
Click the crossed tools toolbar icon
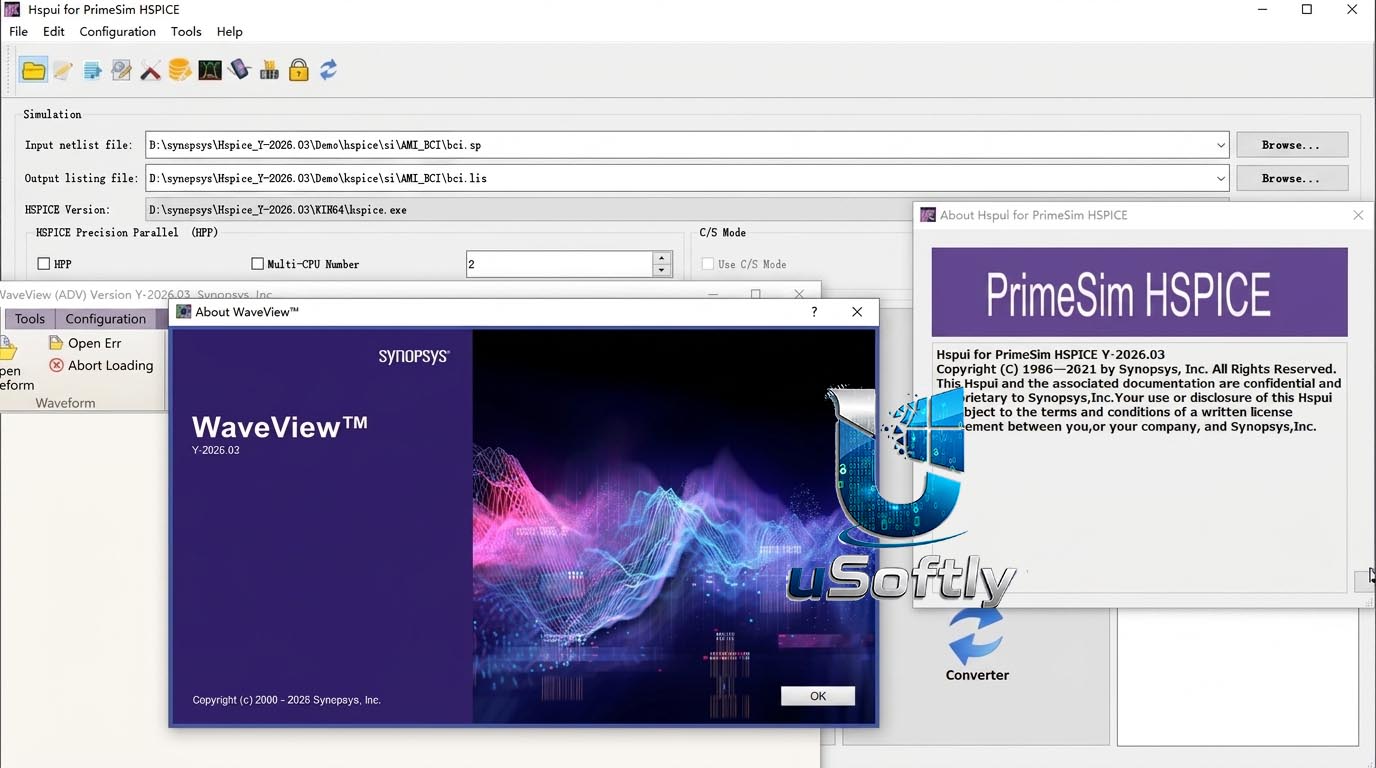point(151,70)
